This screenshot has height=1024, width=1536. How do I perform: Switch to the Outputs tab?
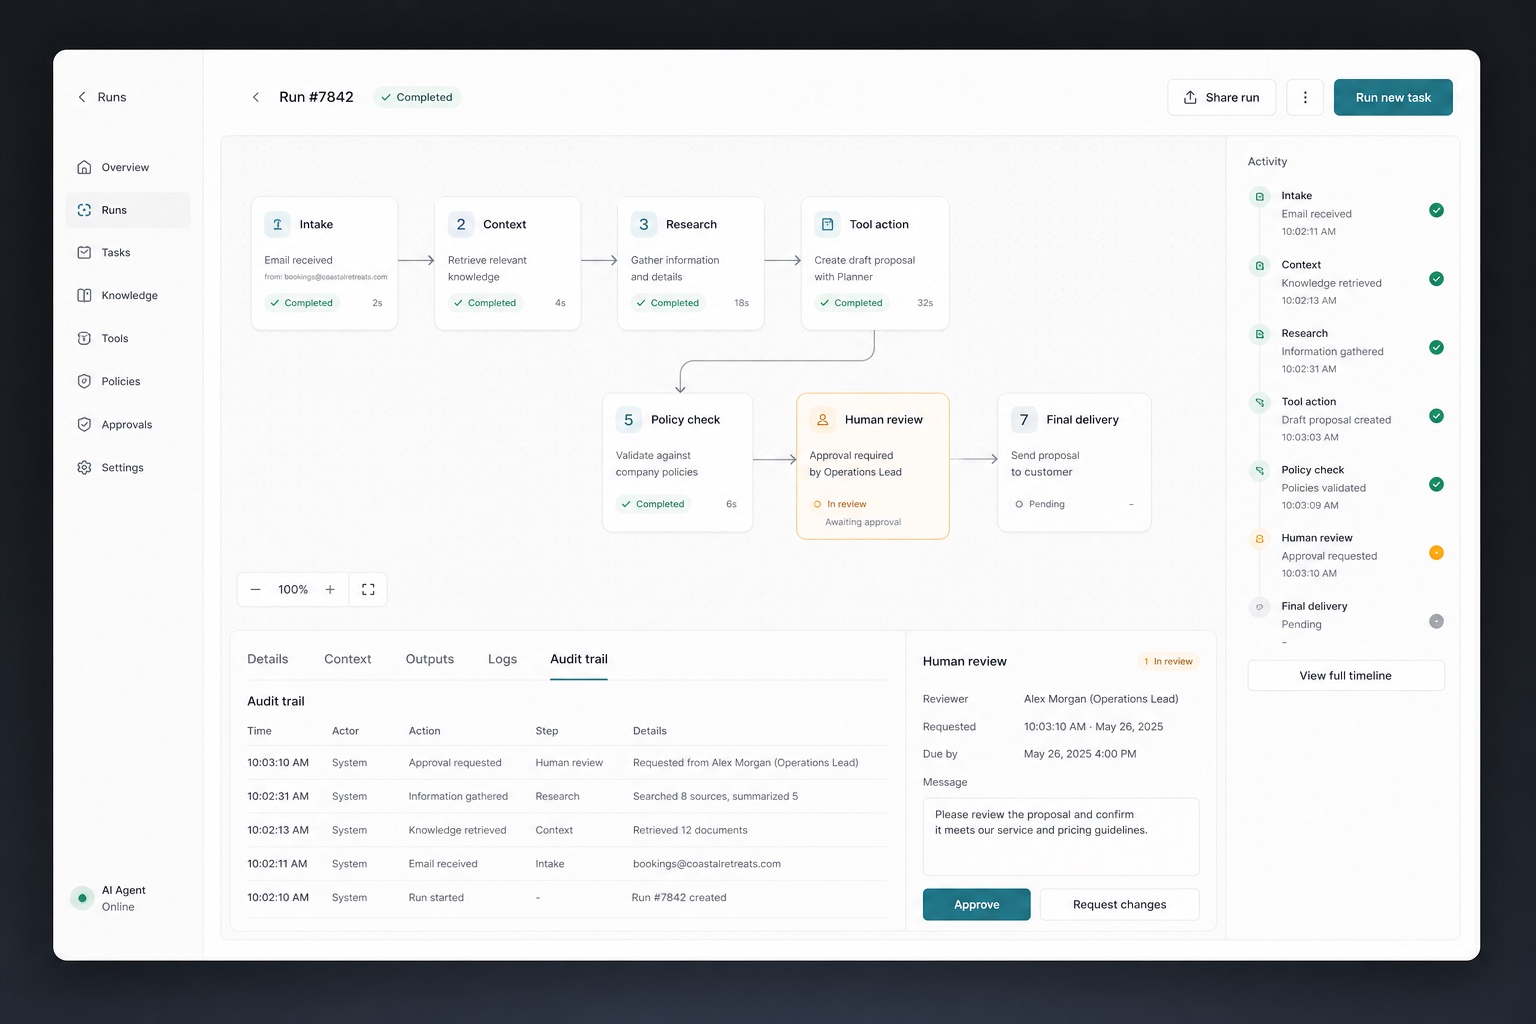(430, 659)
